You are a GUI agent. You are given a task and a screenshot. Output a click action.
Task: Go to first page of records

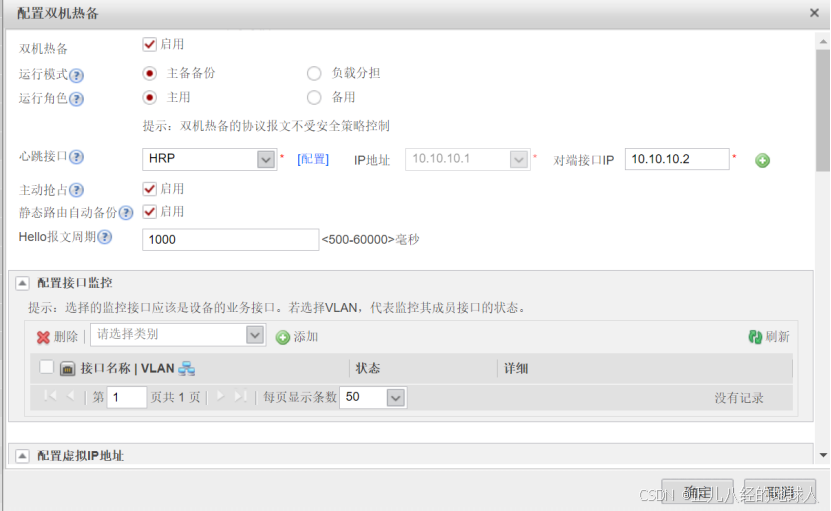(50, 397)
